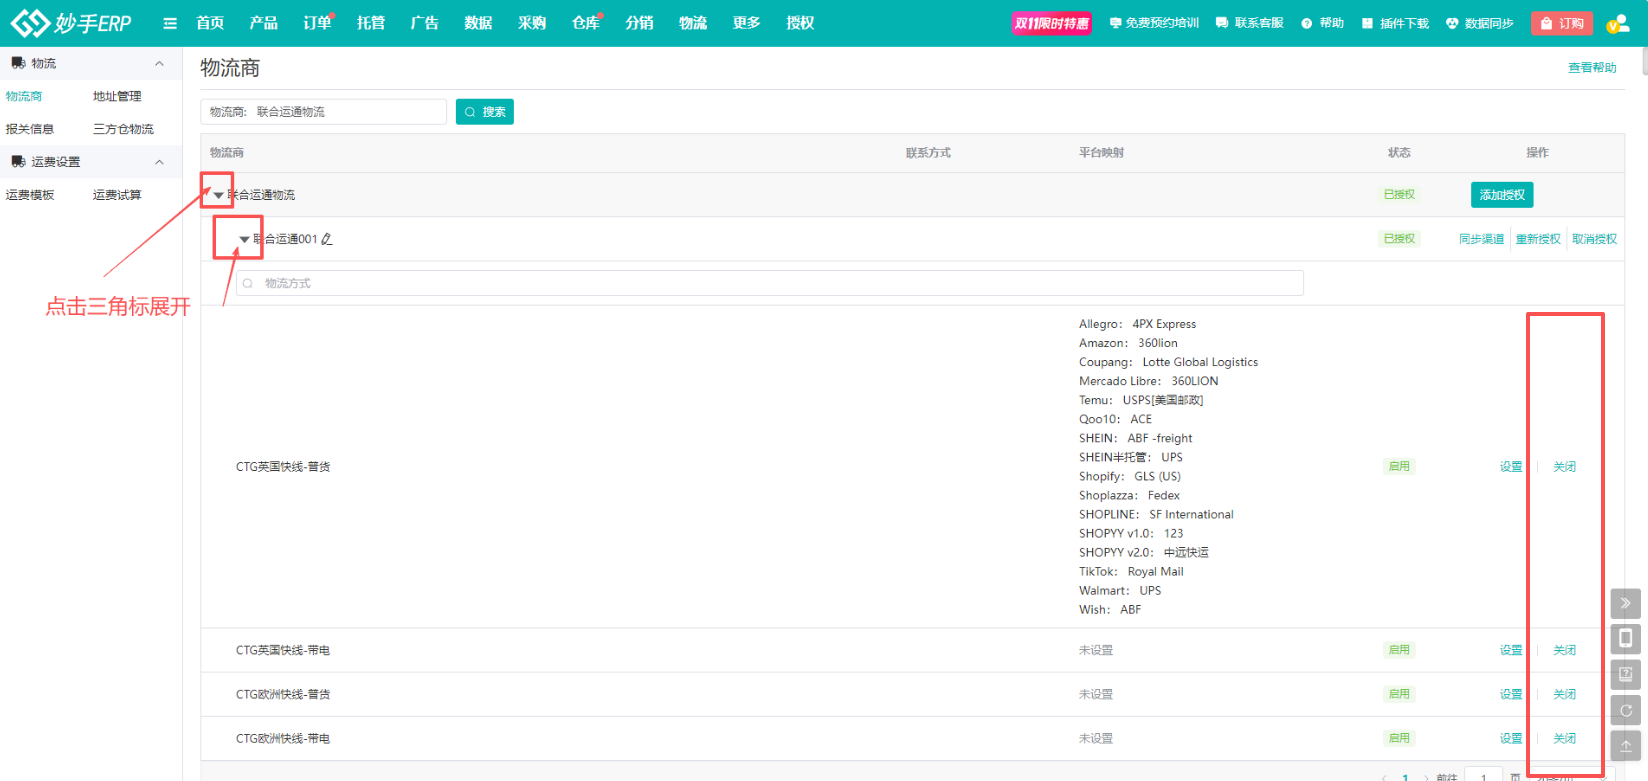
Task: Open 帮助 in the top header
Action: point(1322,23)
